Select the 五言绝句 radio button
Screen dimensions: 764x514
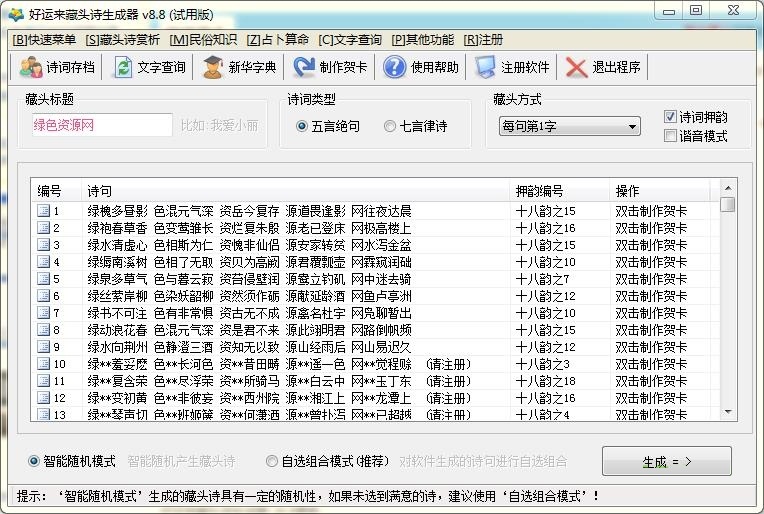pos(302,126)
